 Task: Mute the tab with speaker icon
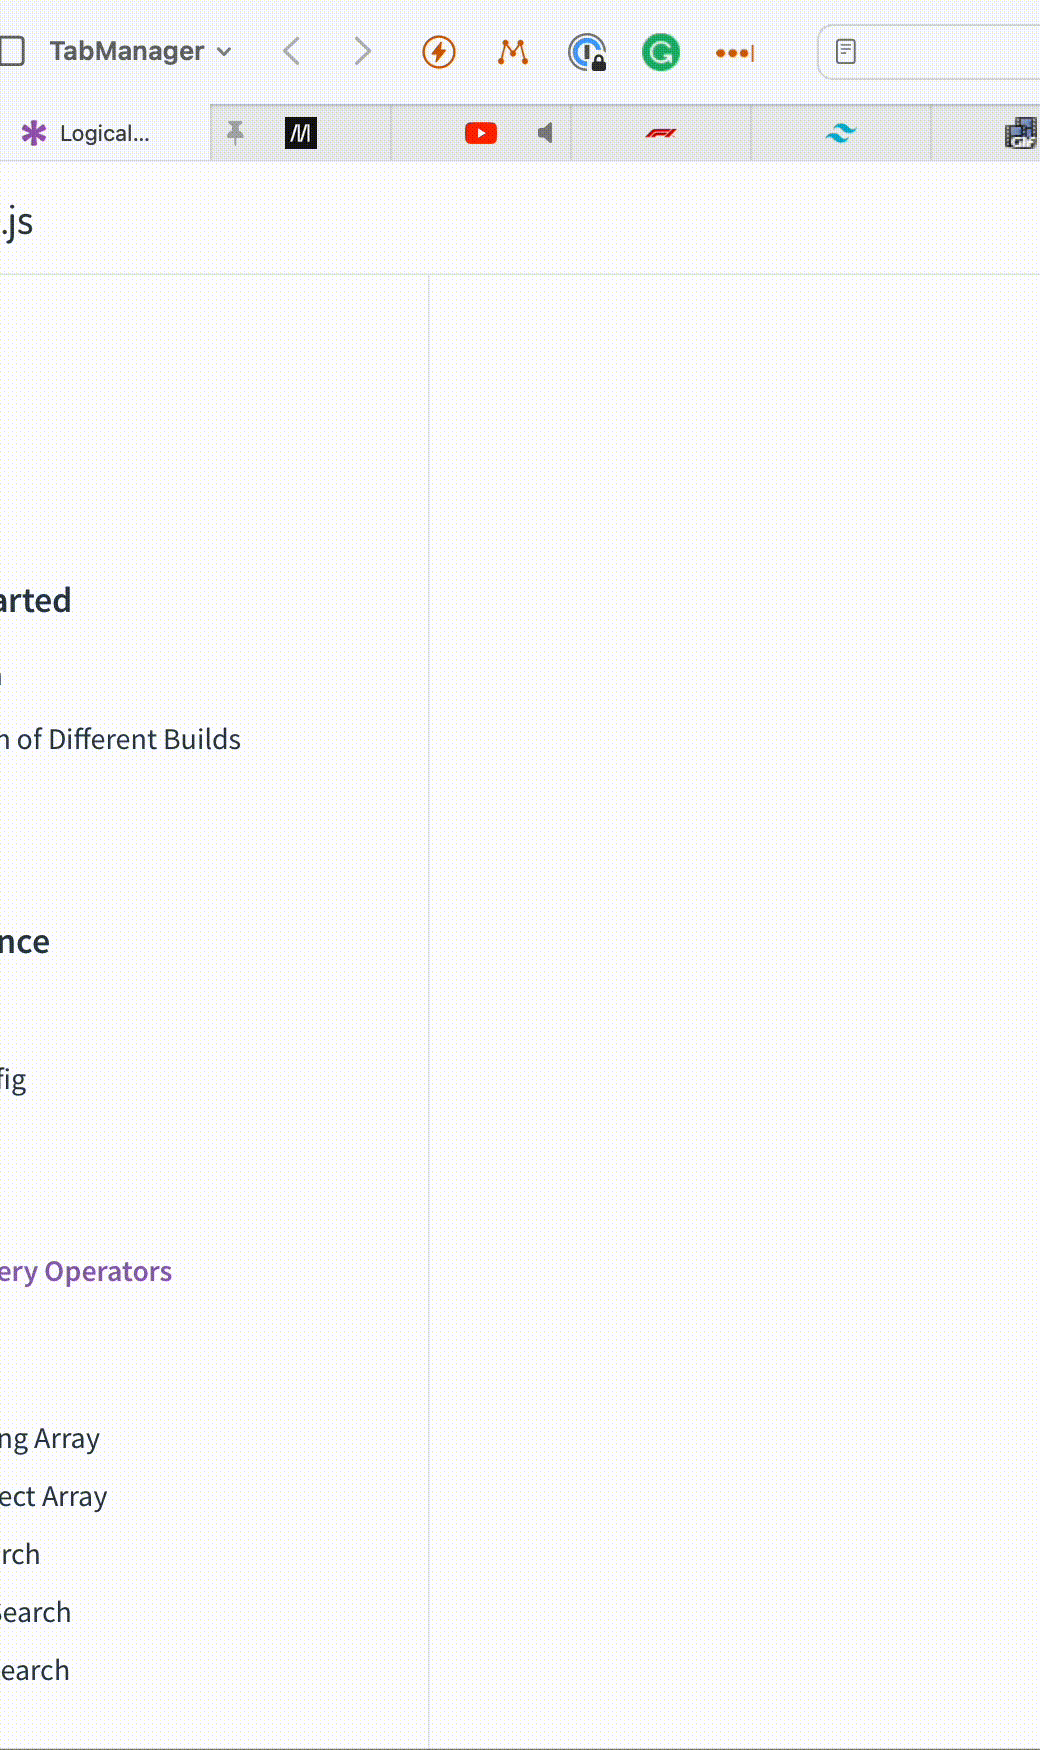(x=545, y=133)
